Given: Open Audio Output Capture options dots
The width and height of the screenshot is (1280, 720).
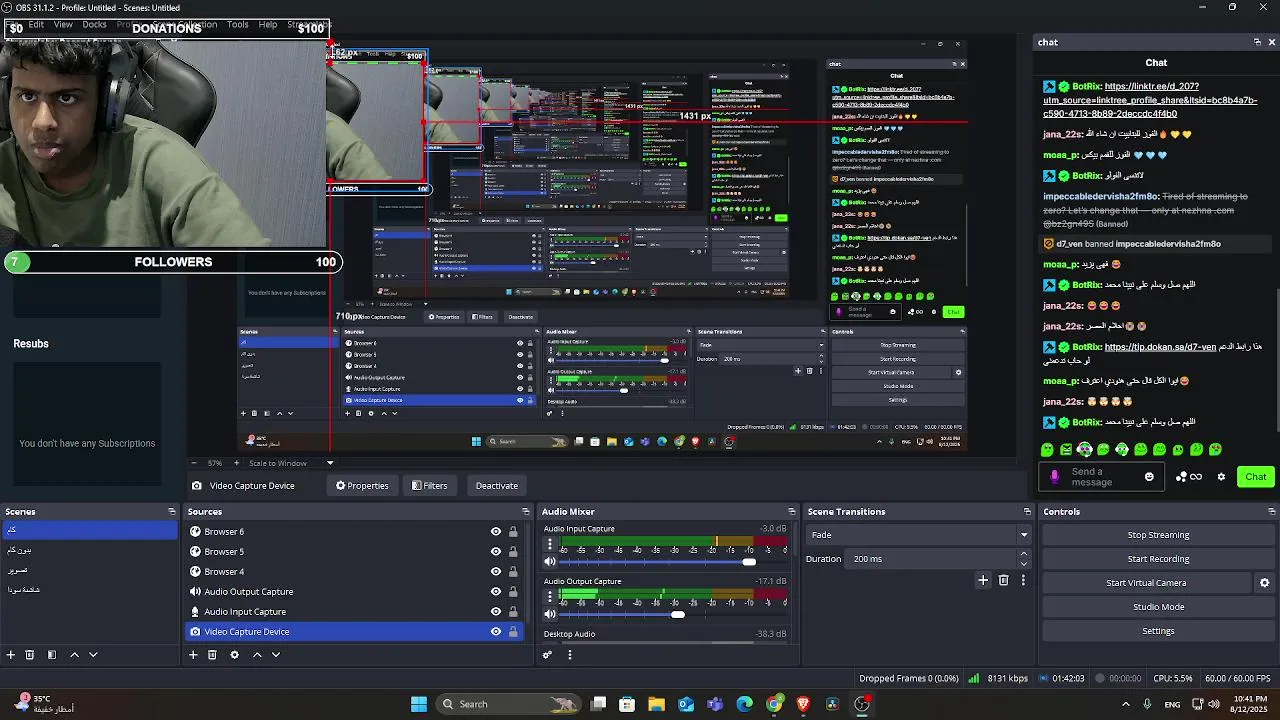Looking at the screenshot, I should (549, 597).
